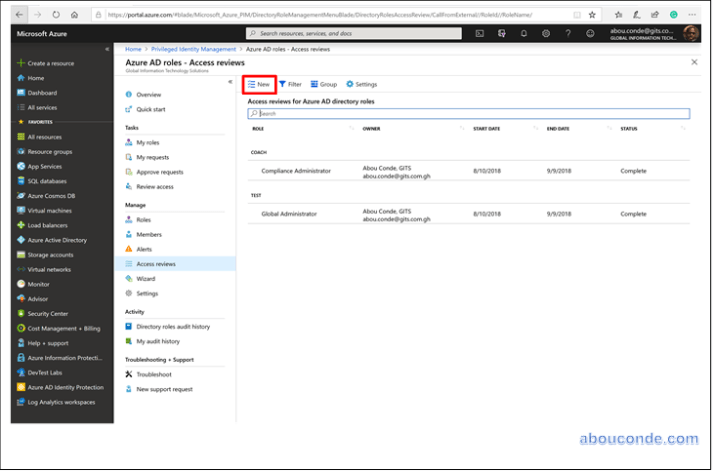Open the notifications bell icon

524,33
